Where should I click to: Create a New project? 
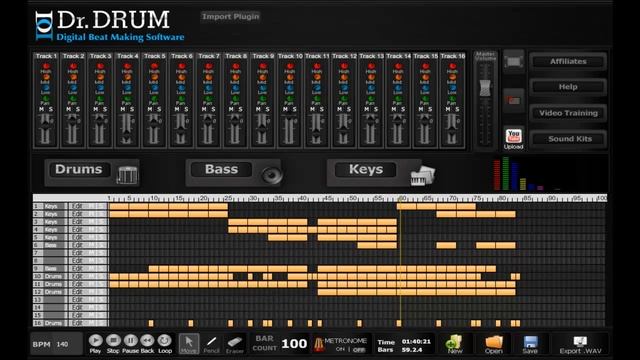pyautogui.click(x=454, y=344)
